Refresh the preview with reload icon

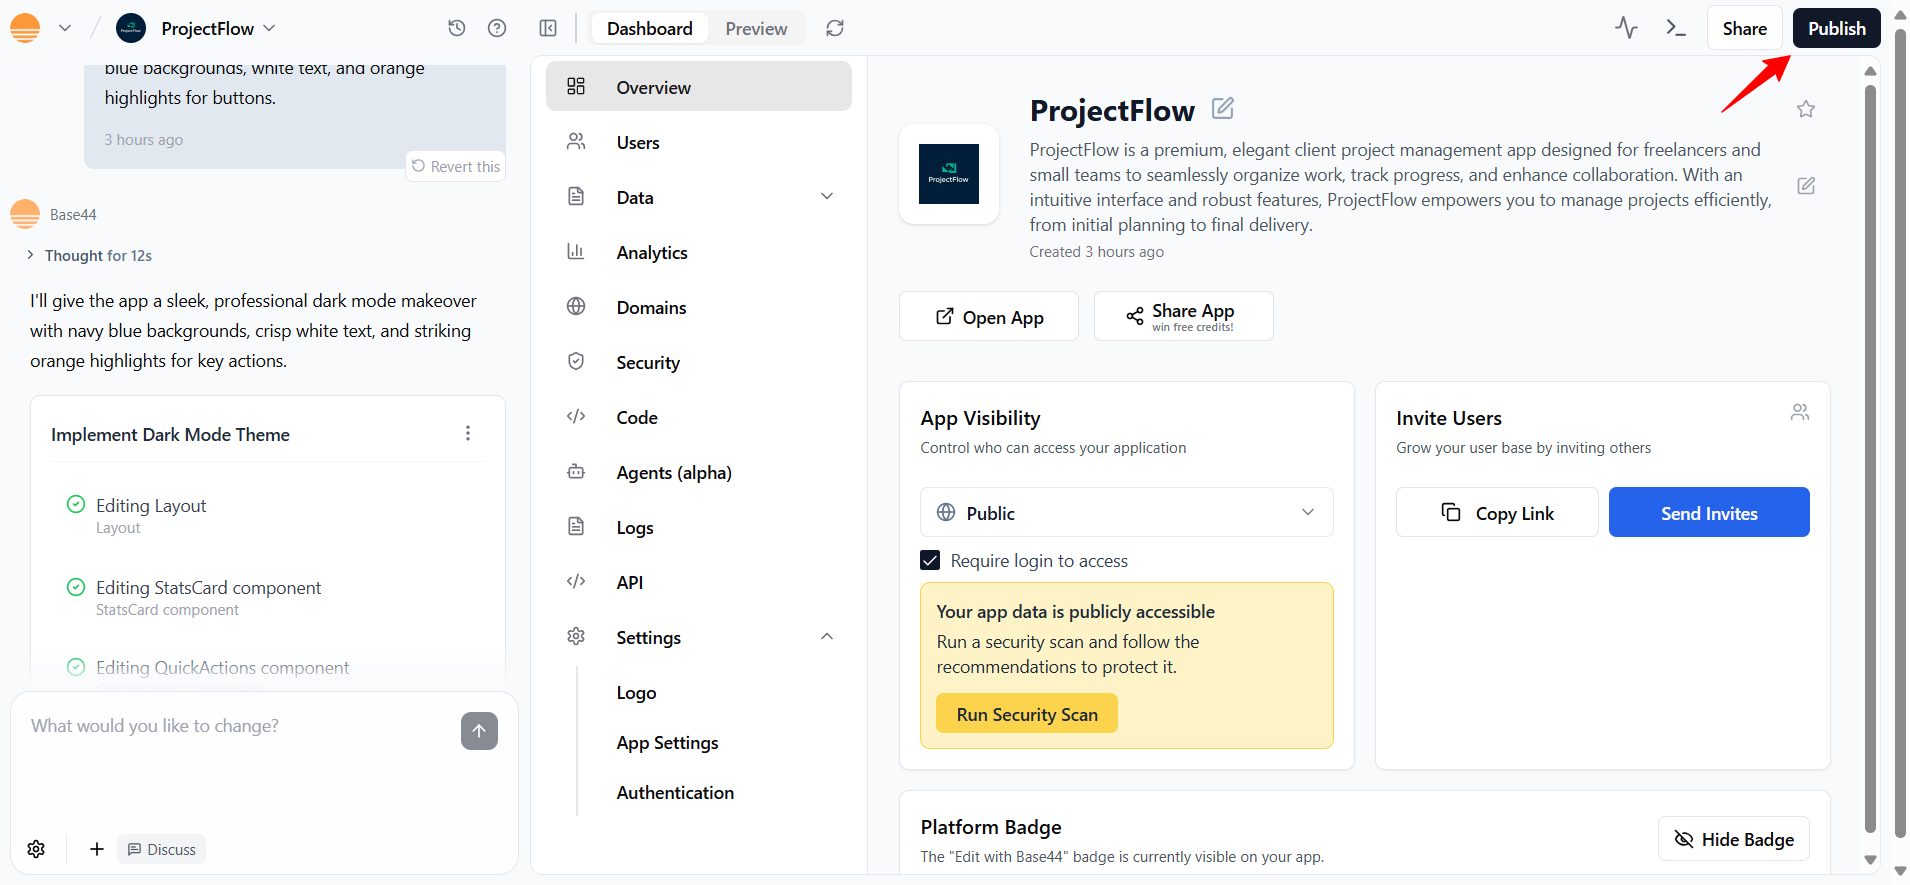click(x=835, y=28)
